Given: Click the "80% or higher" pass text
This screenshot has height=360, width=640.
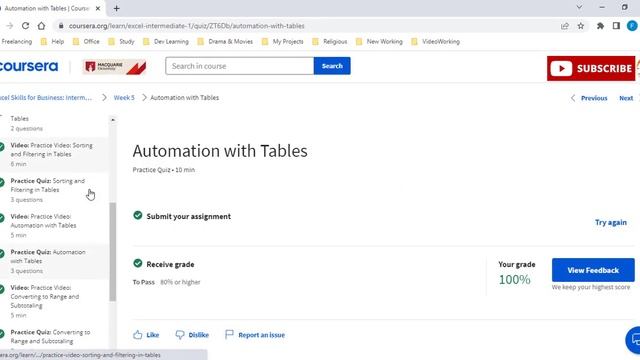Looking at the screenshot, I should (x=180, y=282).
